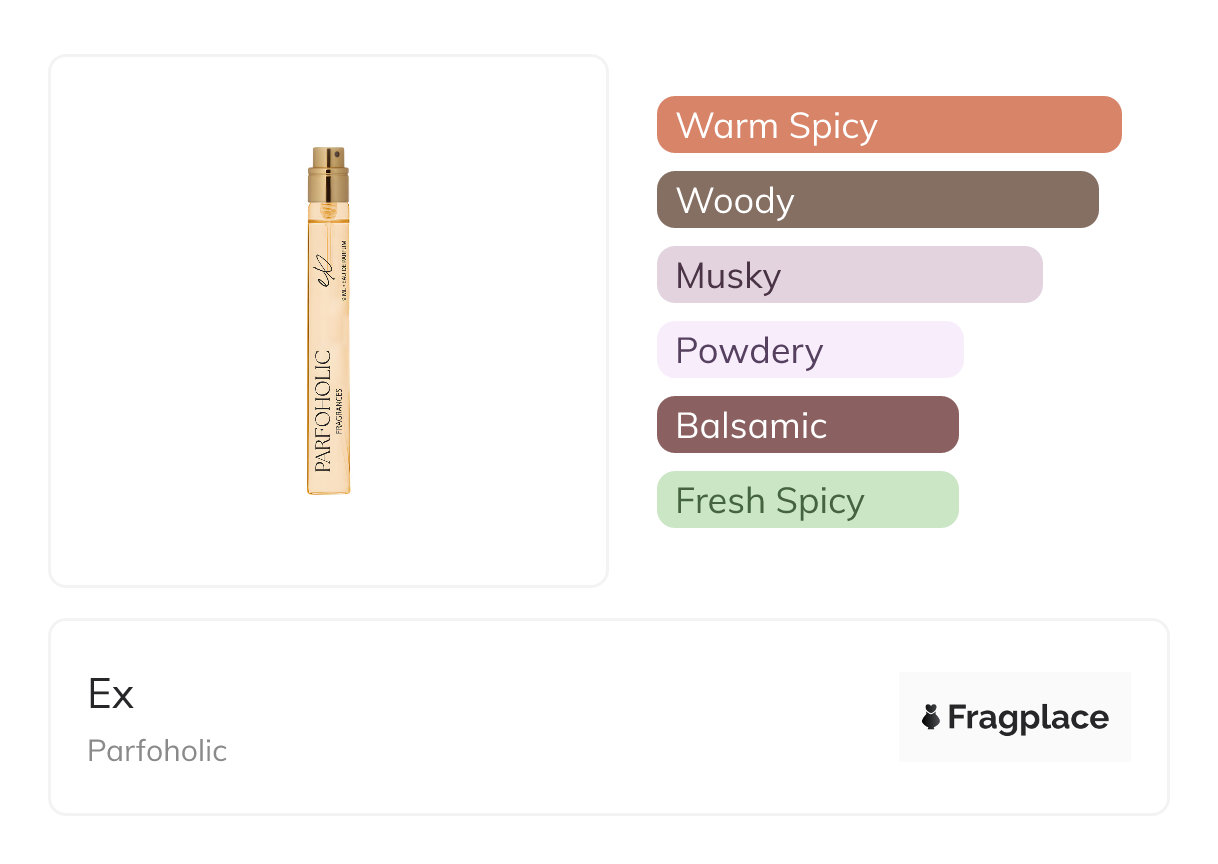The width and height of the screenshot is (1218, 864).
Task: Click the PARFOHOLIC label on the bottle
Action: pyautogui.click(x=323, y=412)
